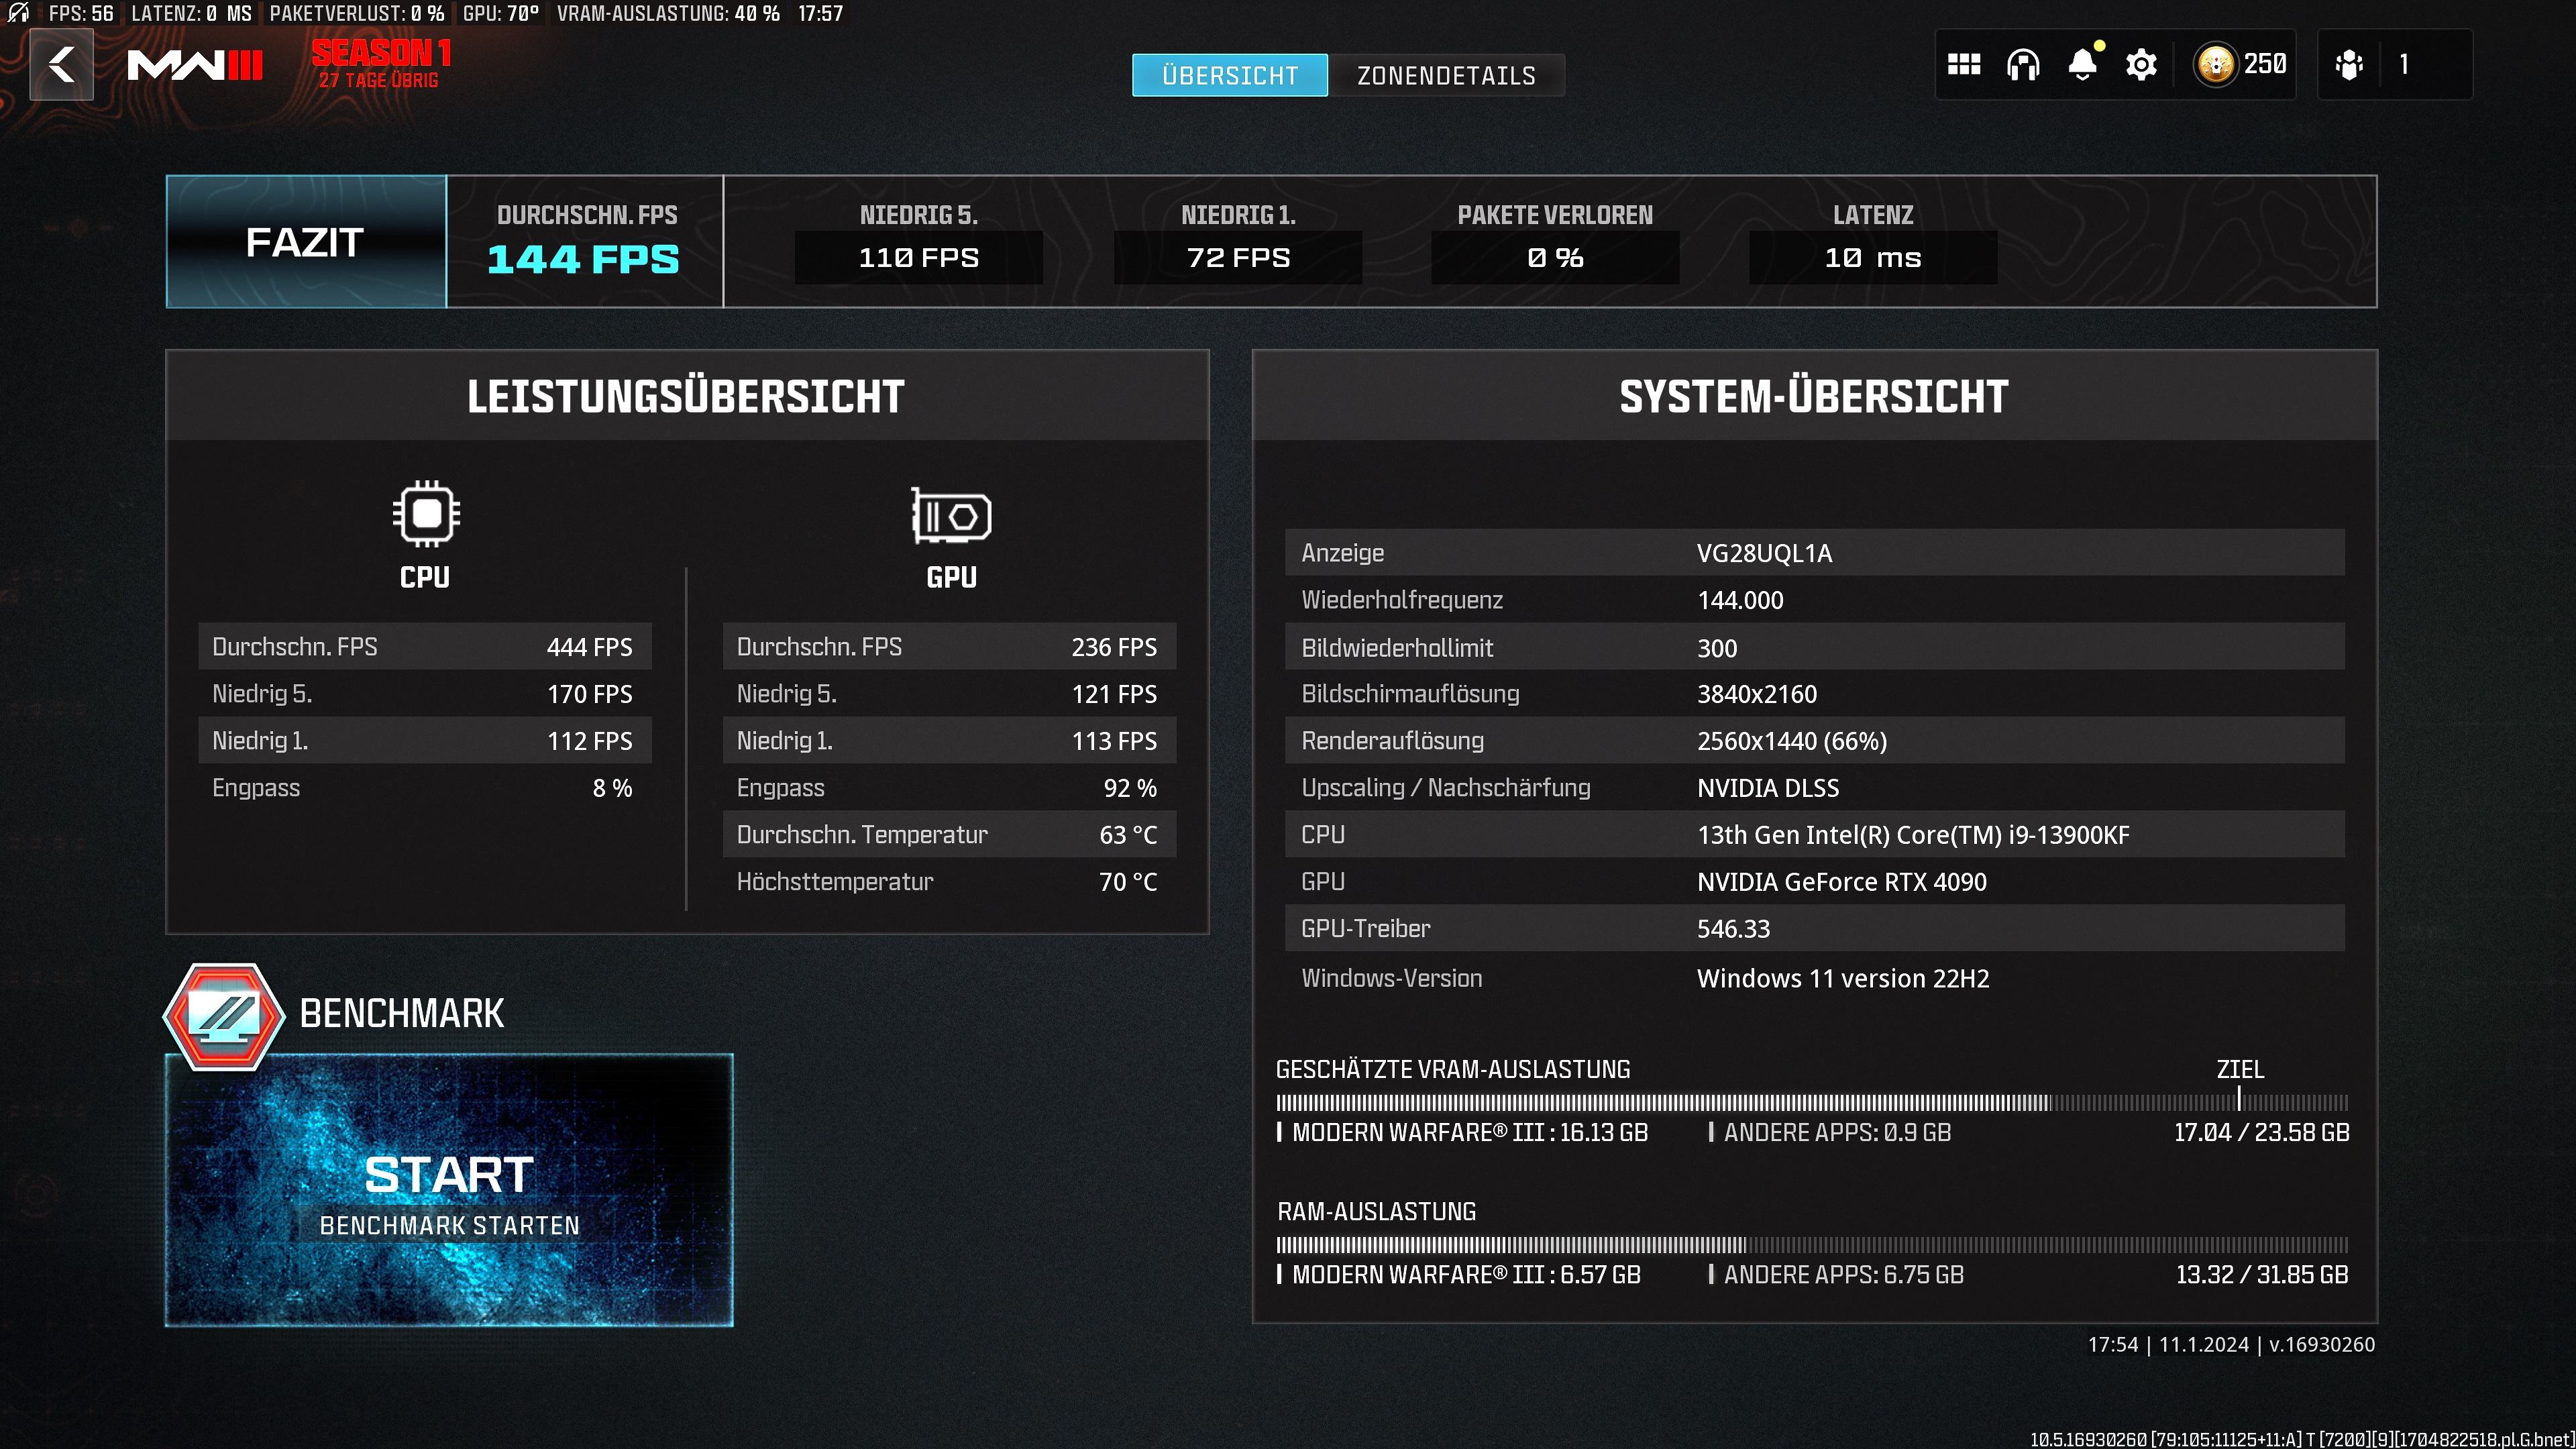This screenshot has height=1449, width=2576.
Task: Click the red hexagon Benchmark badge icon
Action: point(224,1016)
